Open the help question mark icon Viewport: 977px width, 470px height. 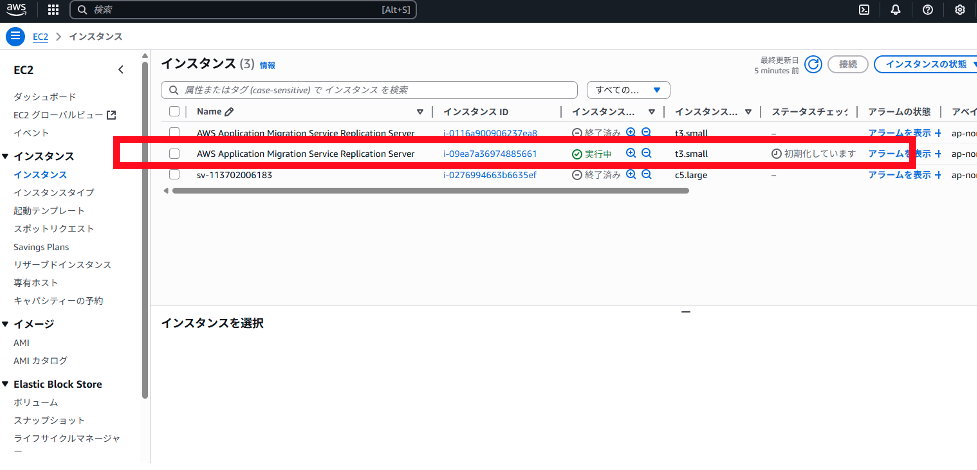click(x=928, y=9)
